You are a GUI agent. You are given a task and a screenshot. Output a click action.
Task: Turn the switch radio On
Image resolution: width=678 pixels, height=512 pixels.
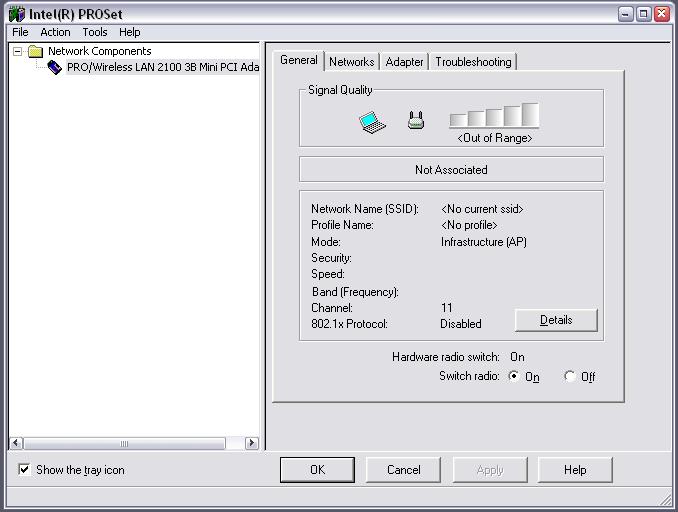tap(514, 376)
